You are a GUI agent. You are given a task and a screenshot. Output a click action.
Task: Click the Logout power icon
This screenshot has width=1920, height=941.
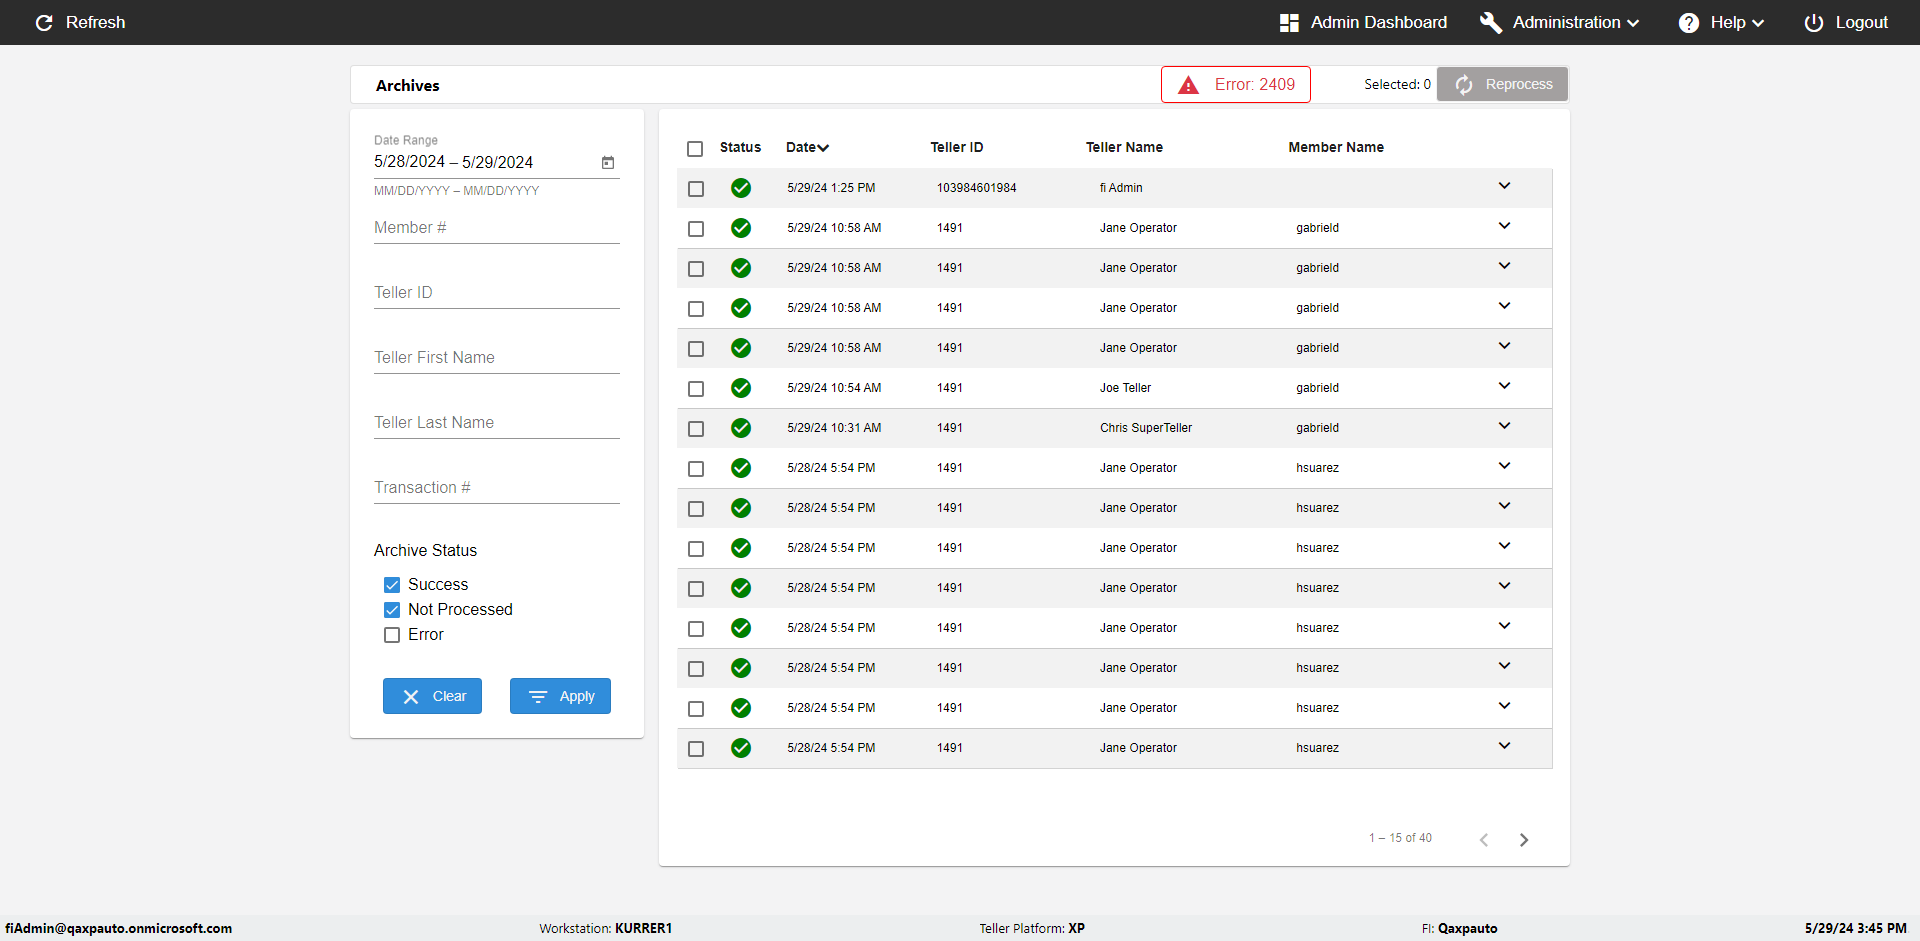coord(1813,22)
